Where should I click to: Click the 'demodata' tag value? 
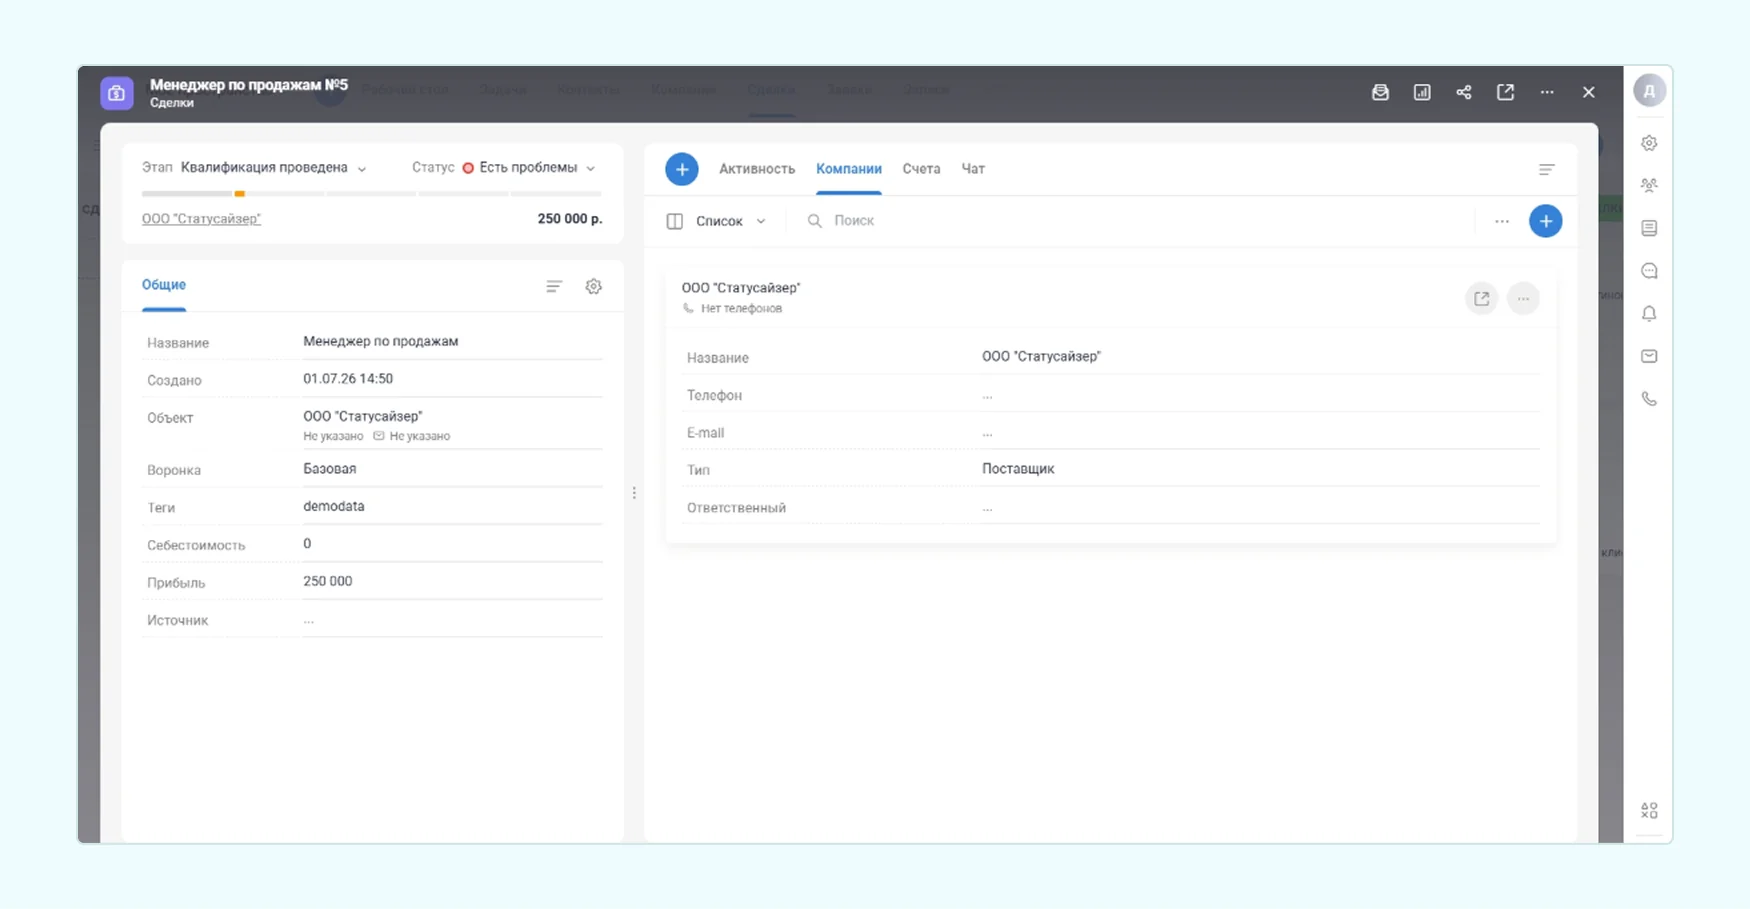pos(334,506)
